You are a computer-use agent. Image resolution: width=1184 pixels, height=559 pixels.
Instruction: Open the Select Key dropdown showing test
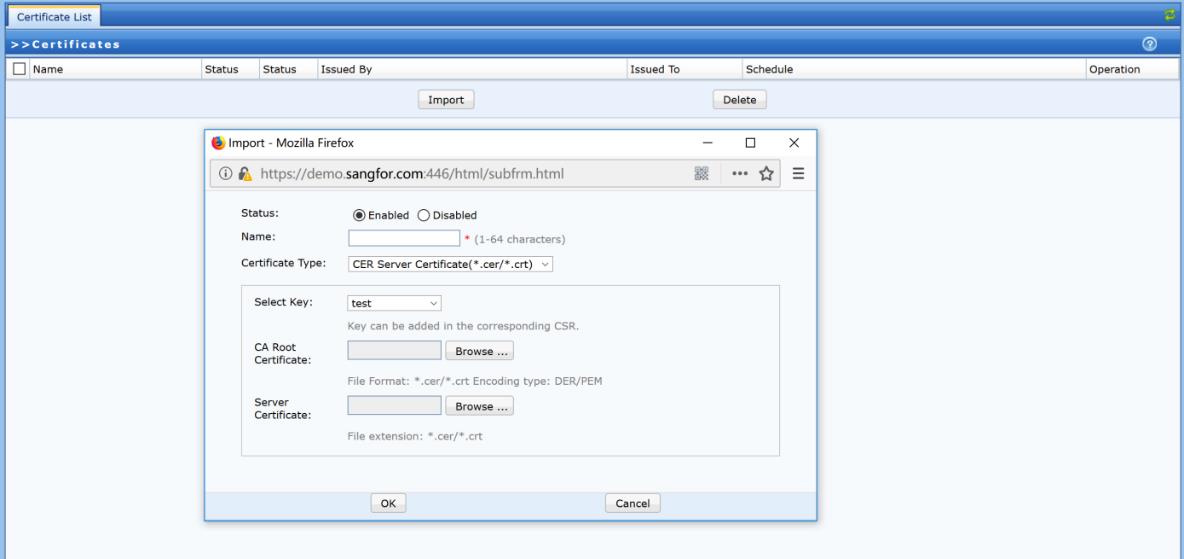pos(394,303)
